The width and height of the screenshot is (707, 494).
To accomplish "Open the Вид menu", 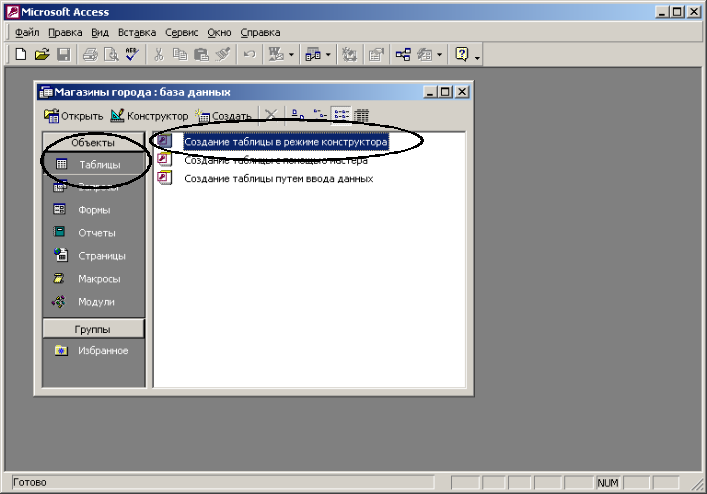I will pyautogui.click(x=100, y=32).
